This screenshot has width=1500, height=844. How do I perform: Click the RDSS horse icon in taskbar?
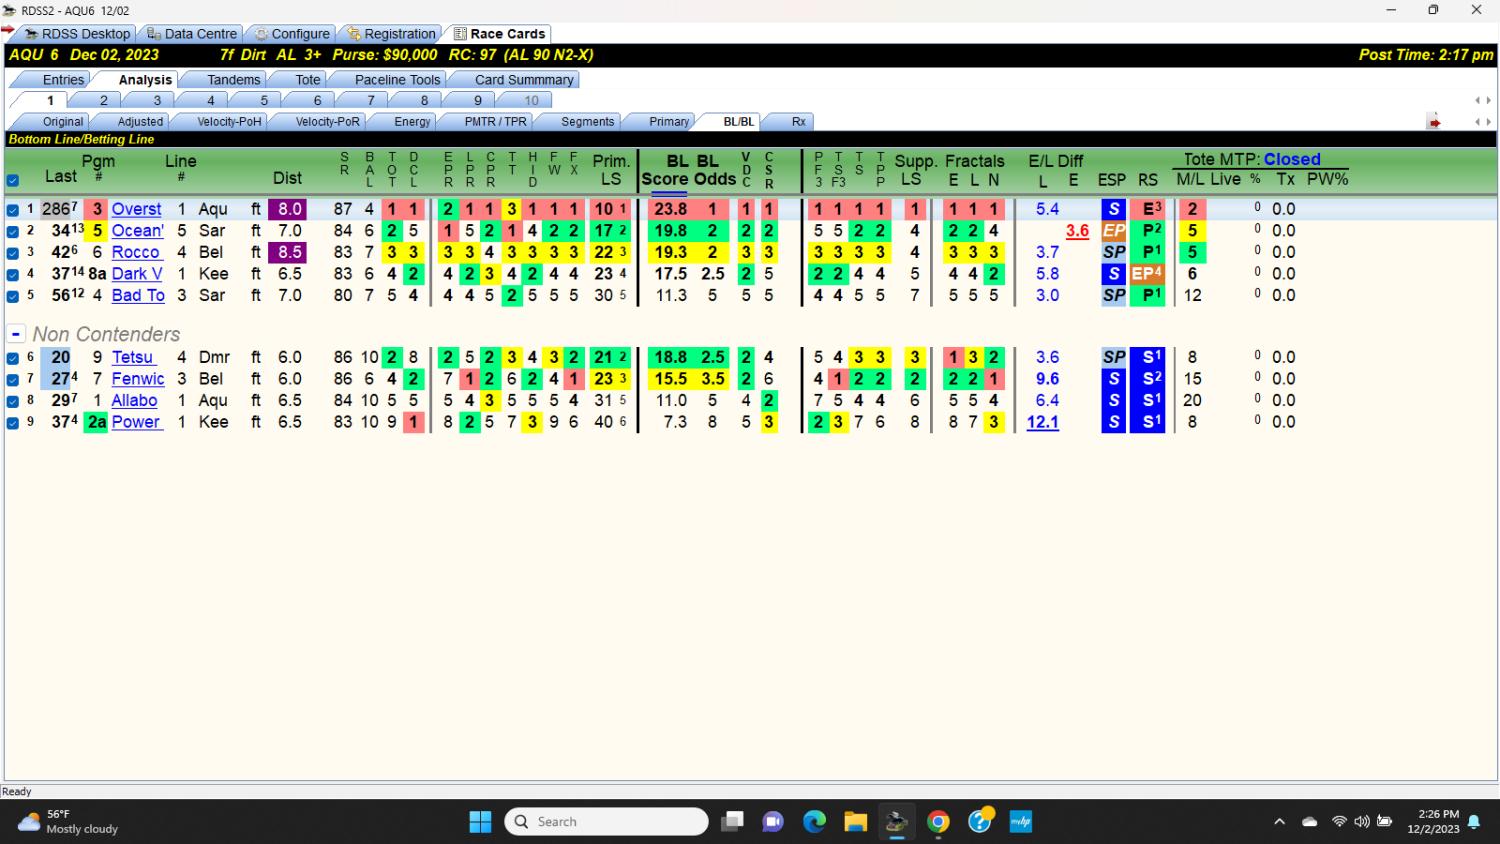896,822
